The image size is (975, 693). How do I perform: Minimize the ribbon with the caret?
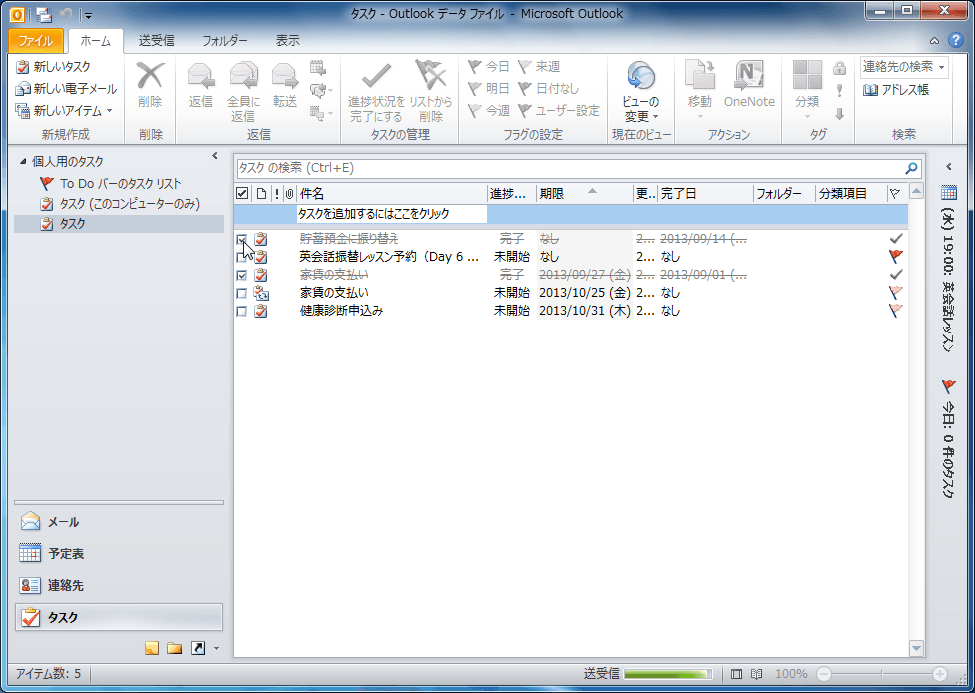coord(934,41)
